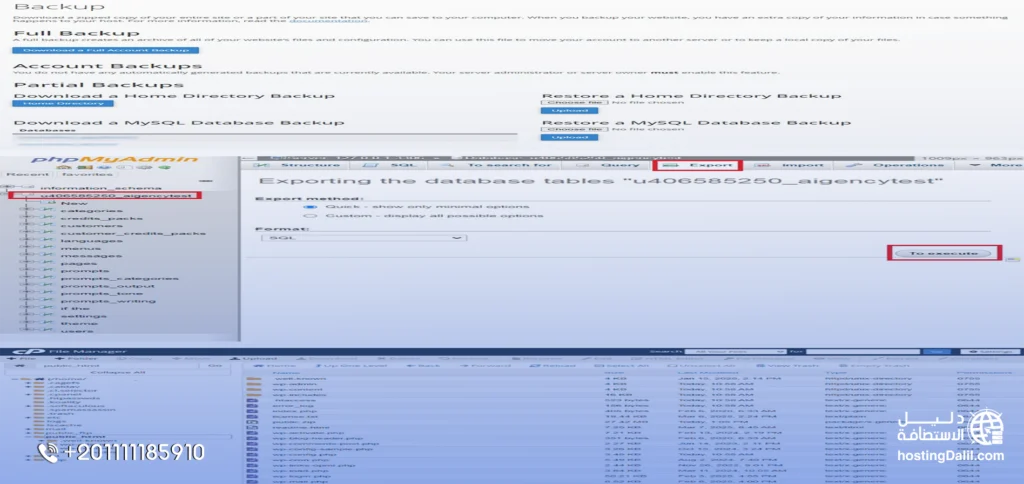Open the More tab dropdown in phpMyAdmin
1024x484 pixels.
(995, 165)
